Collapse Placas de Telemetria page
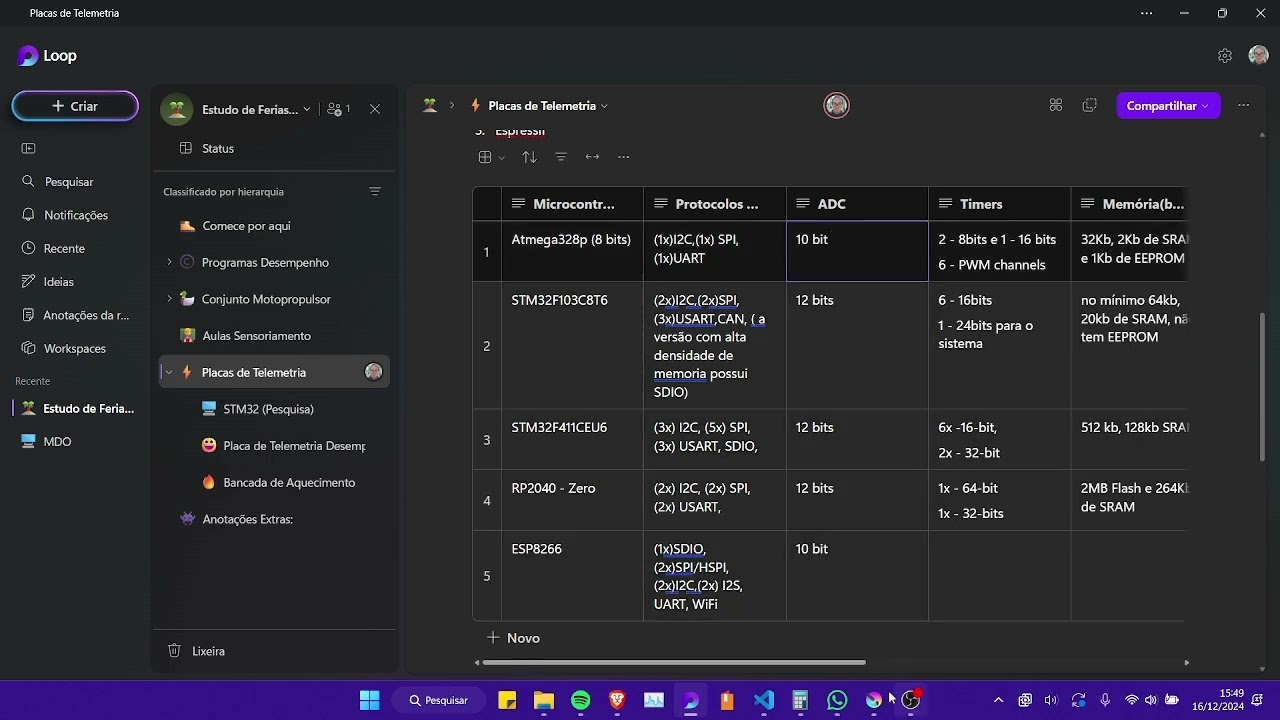Image resolution: width=1280 pixels, height=720 pixels. [x=169, y=372]
